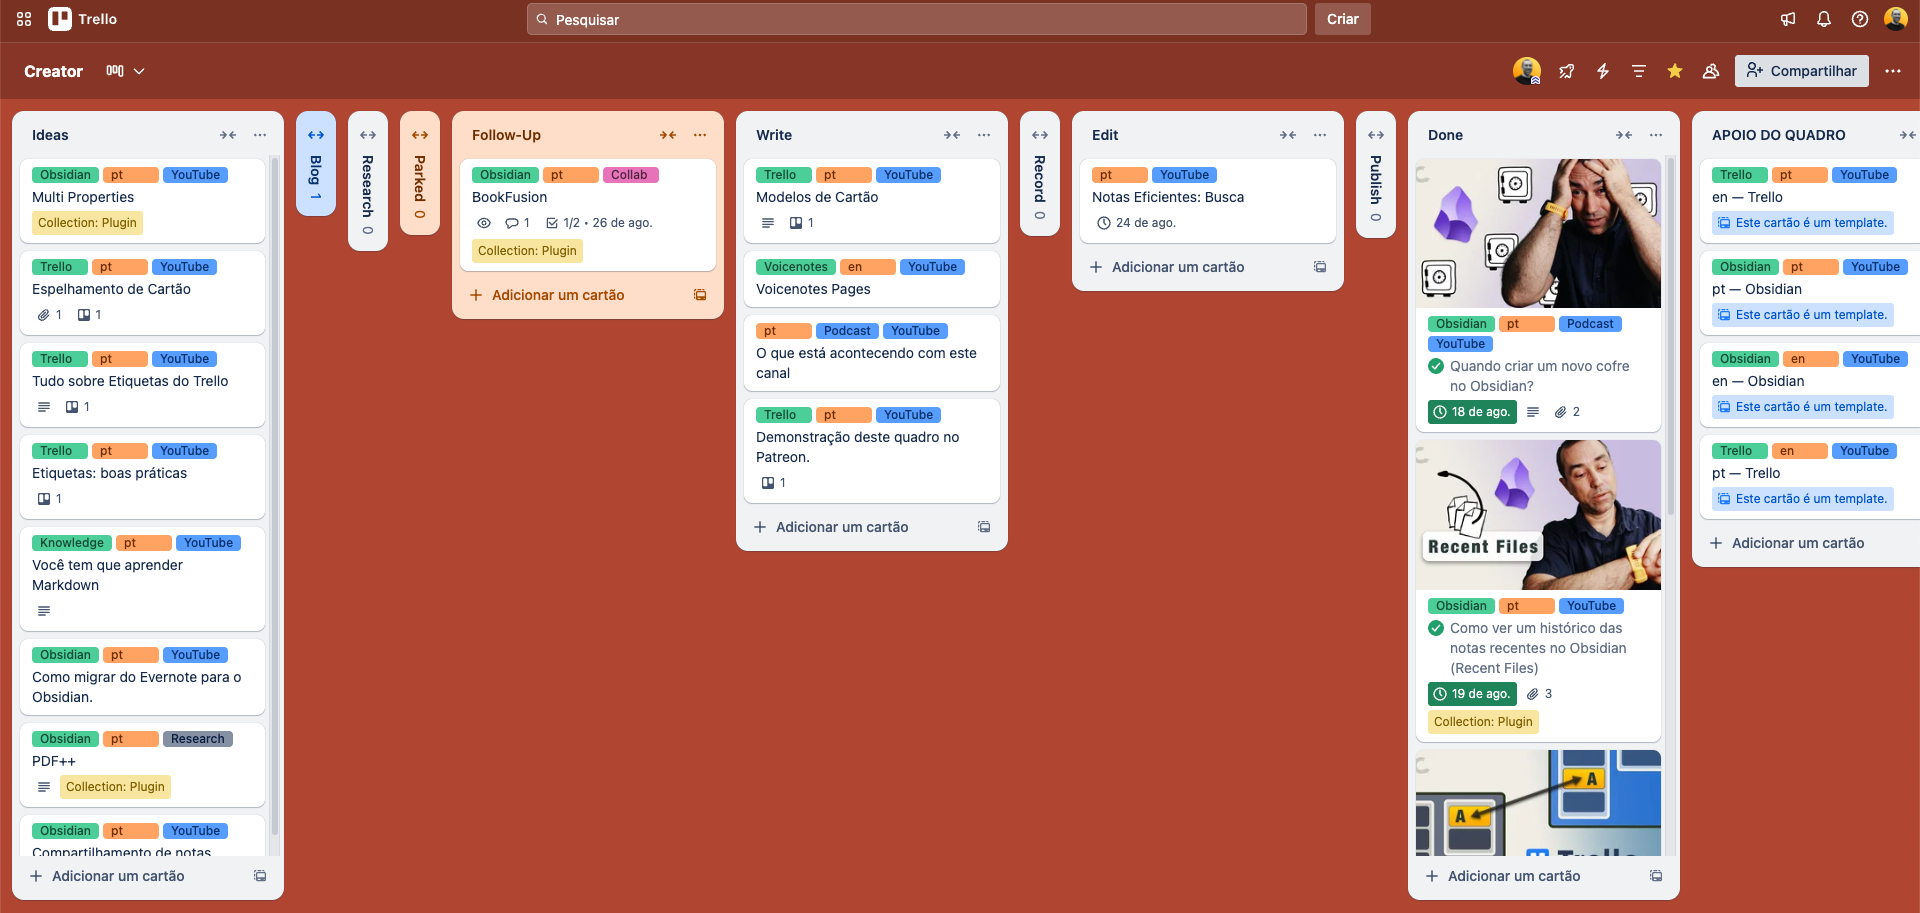The height and width of the screenshot is (913, 1920).
Task: Create from template in Write list
Action: tap(984, 527)
